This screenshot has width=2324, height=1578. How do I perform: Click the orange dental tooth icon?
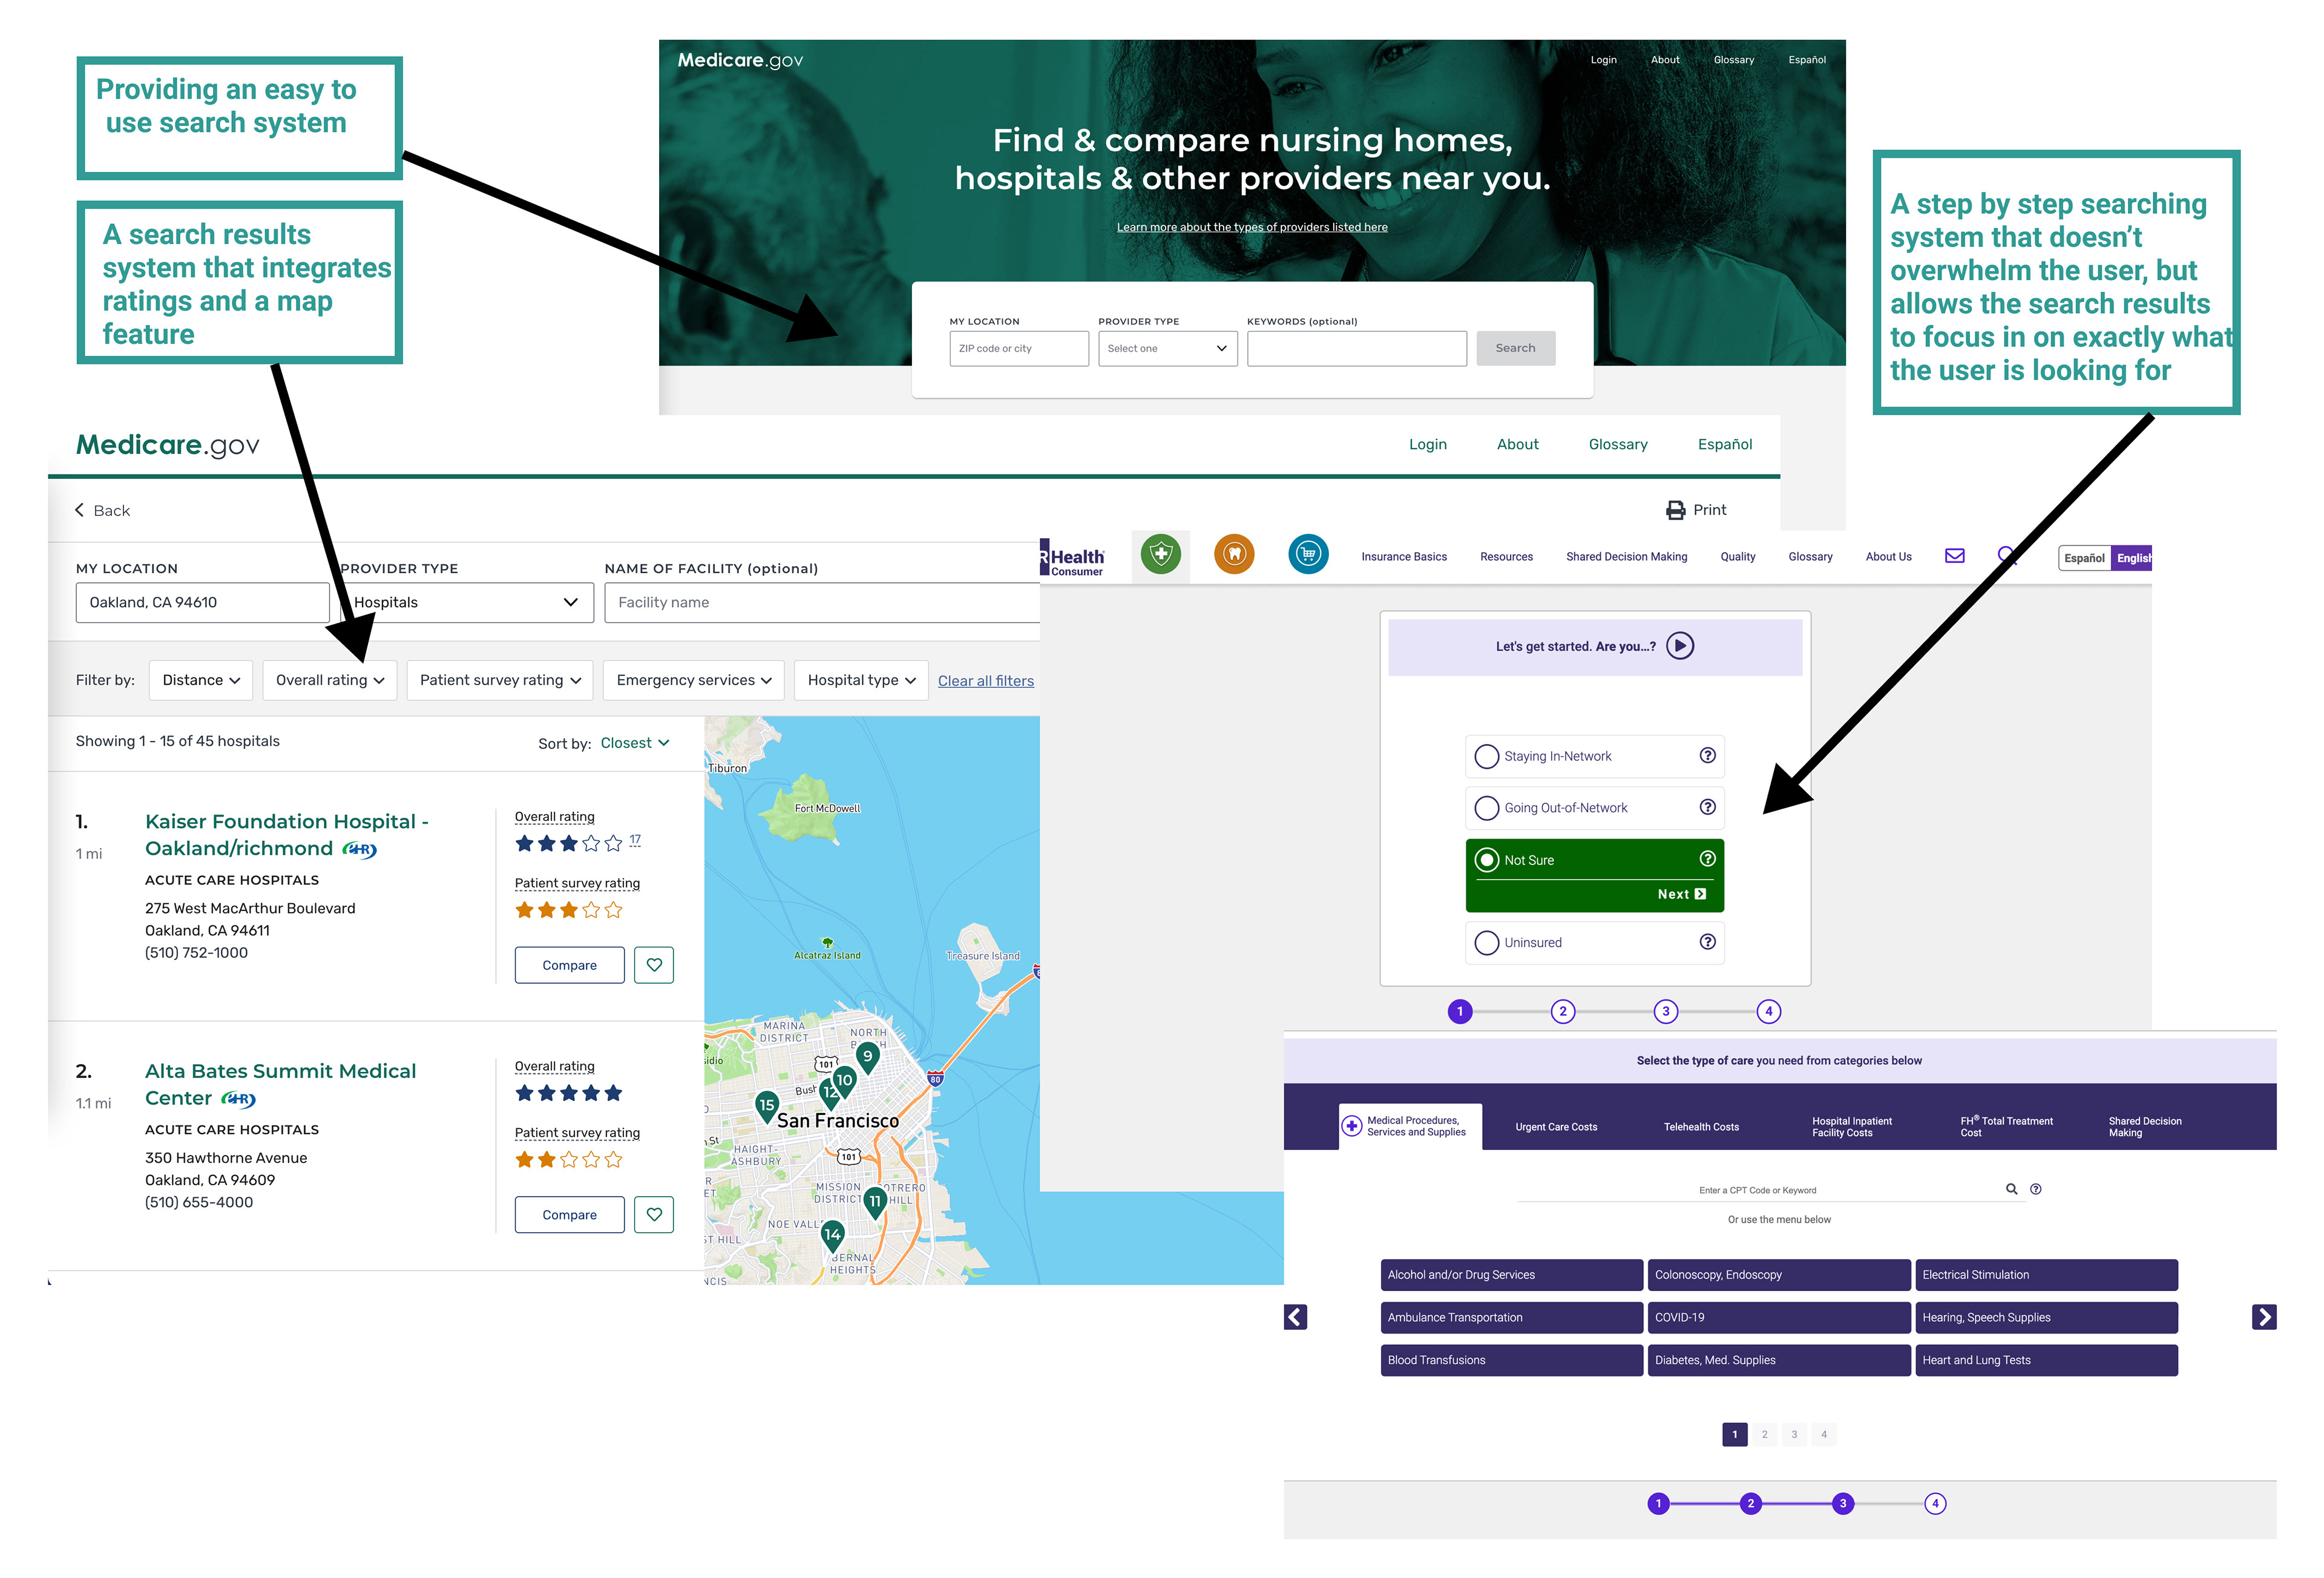[1234, 553]
